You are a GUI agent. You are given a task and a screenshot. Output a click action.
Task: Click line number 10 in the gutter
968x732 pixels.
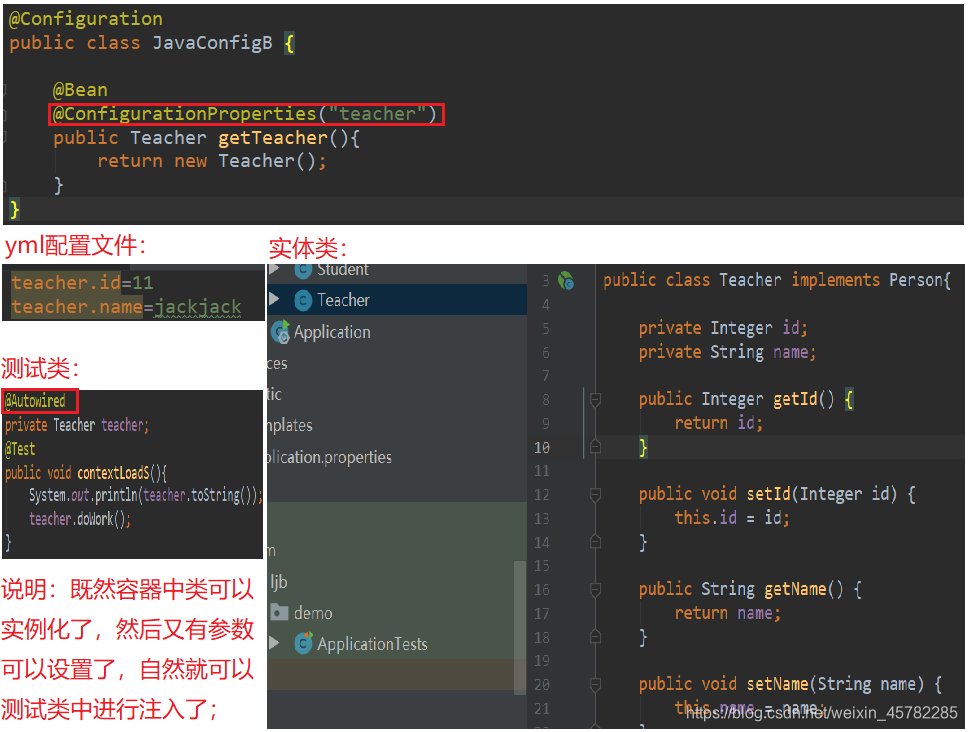pyautogui.click(x=541, y=447)
